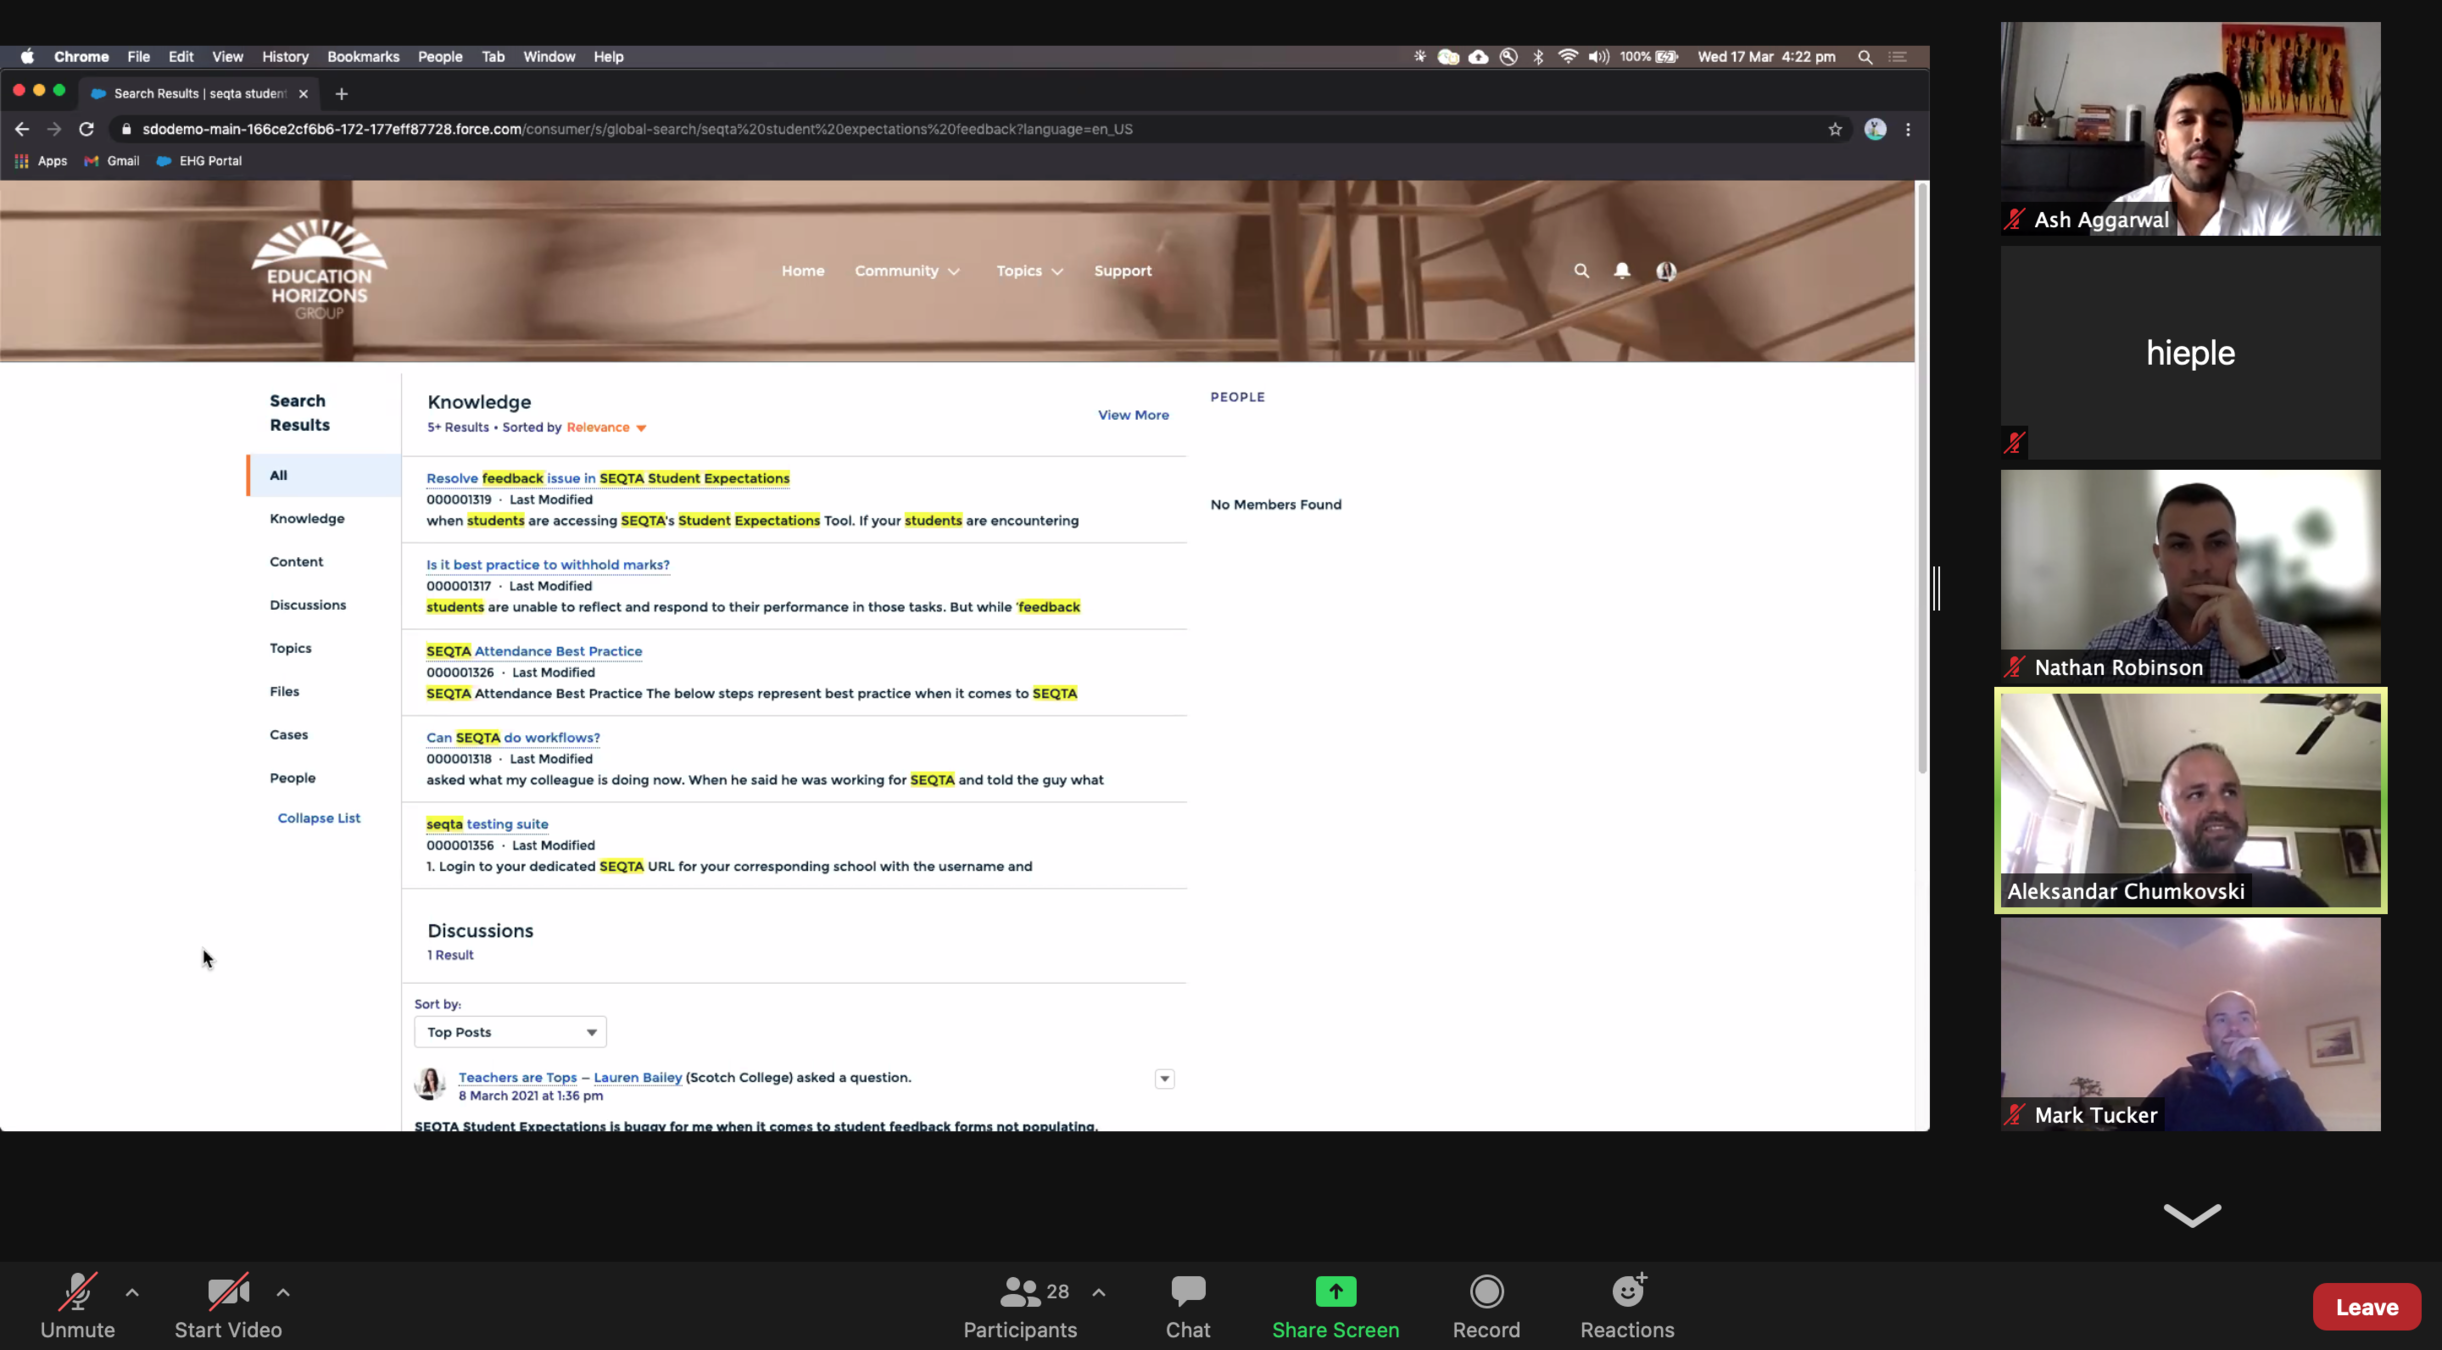Image resolution: width=2442 pixels, height=1350 pixels.
Task: Change Relevance sort order dropdown
Action: tap(606, 427)
